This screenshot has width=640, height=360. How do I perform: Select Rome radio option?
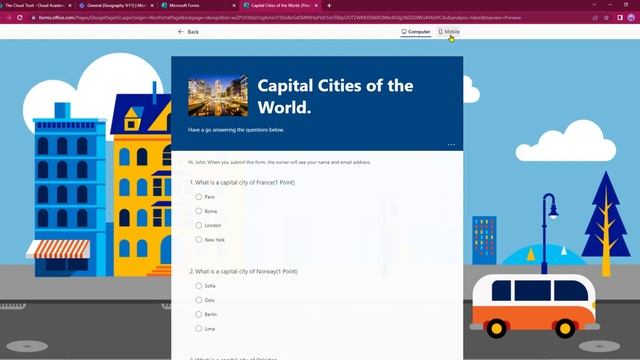[199, 211]
